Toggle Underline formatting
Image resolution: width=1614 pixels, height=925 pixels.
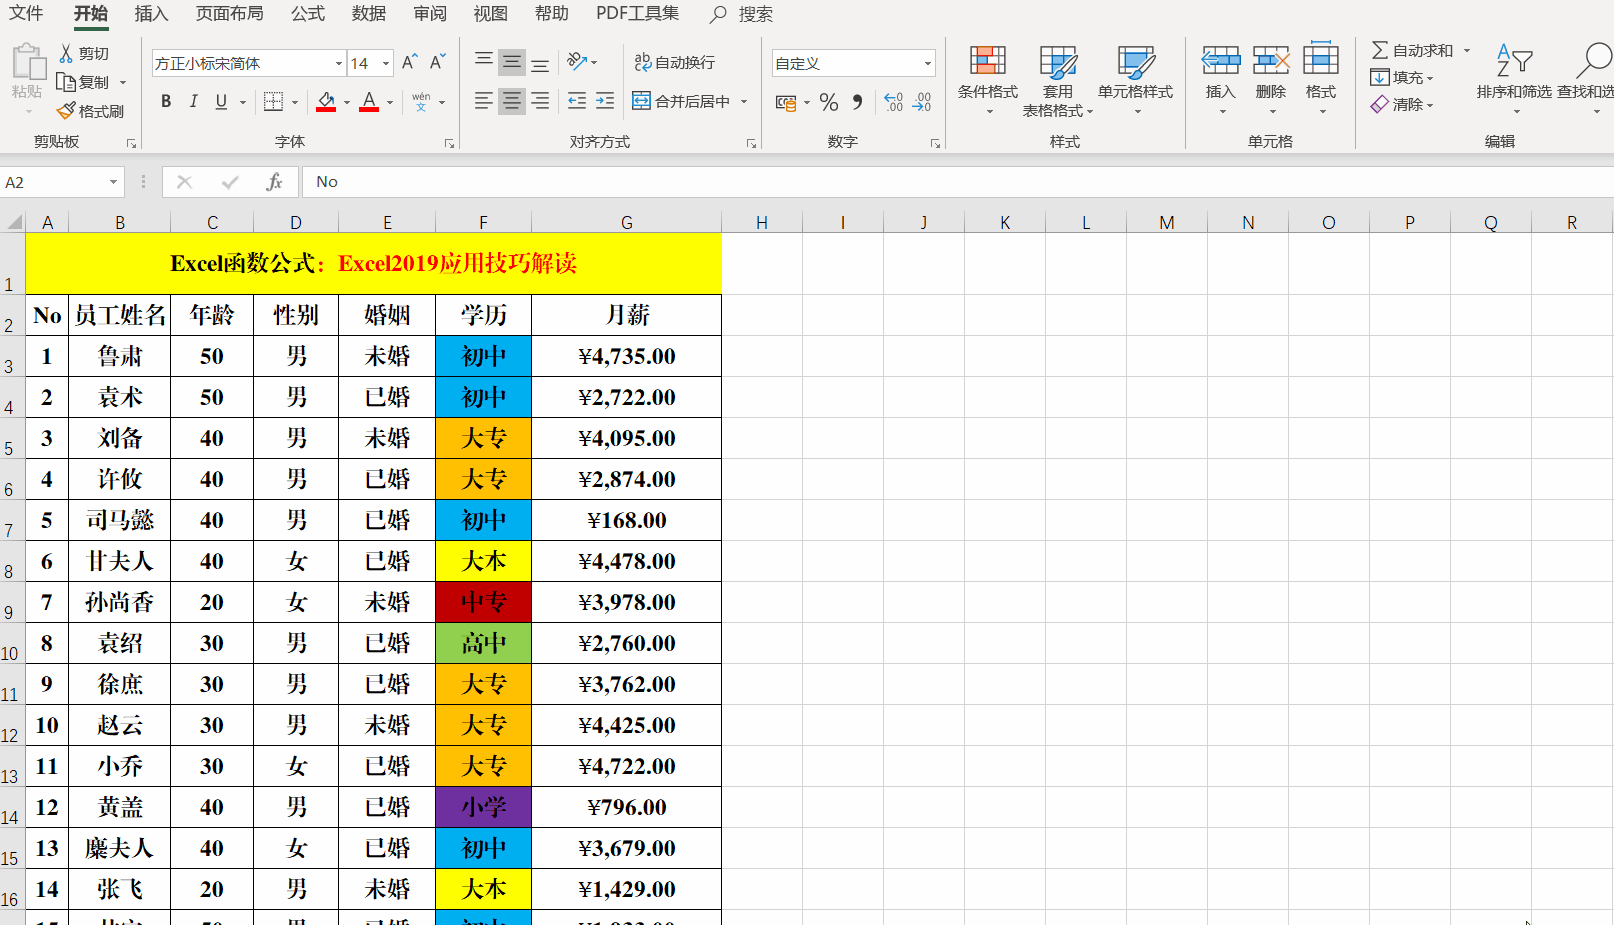221,101
